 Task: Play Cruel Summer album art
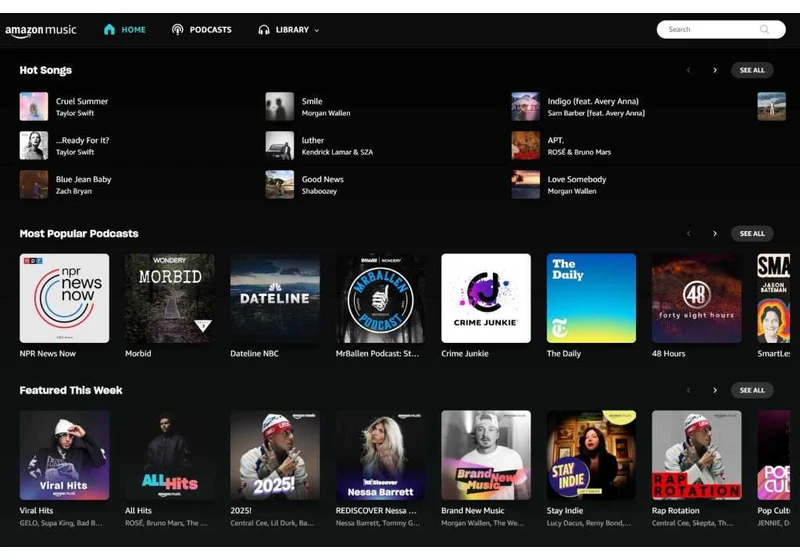(x=34, y=106)
